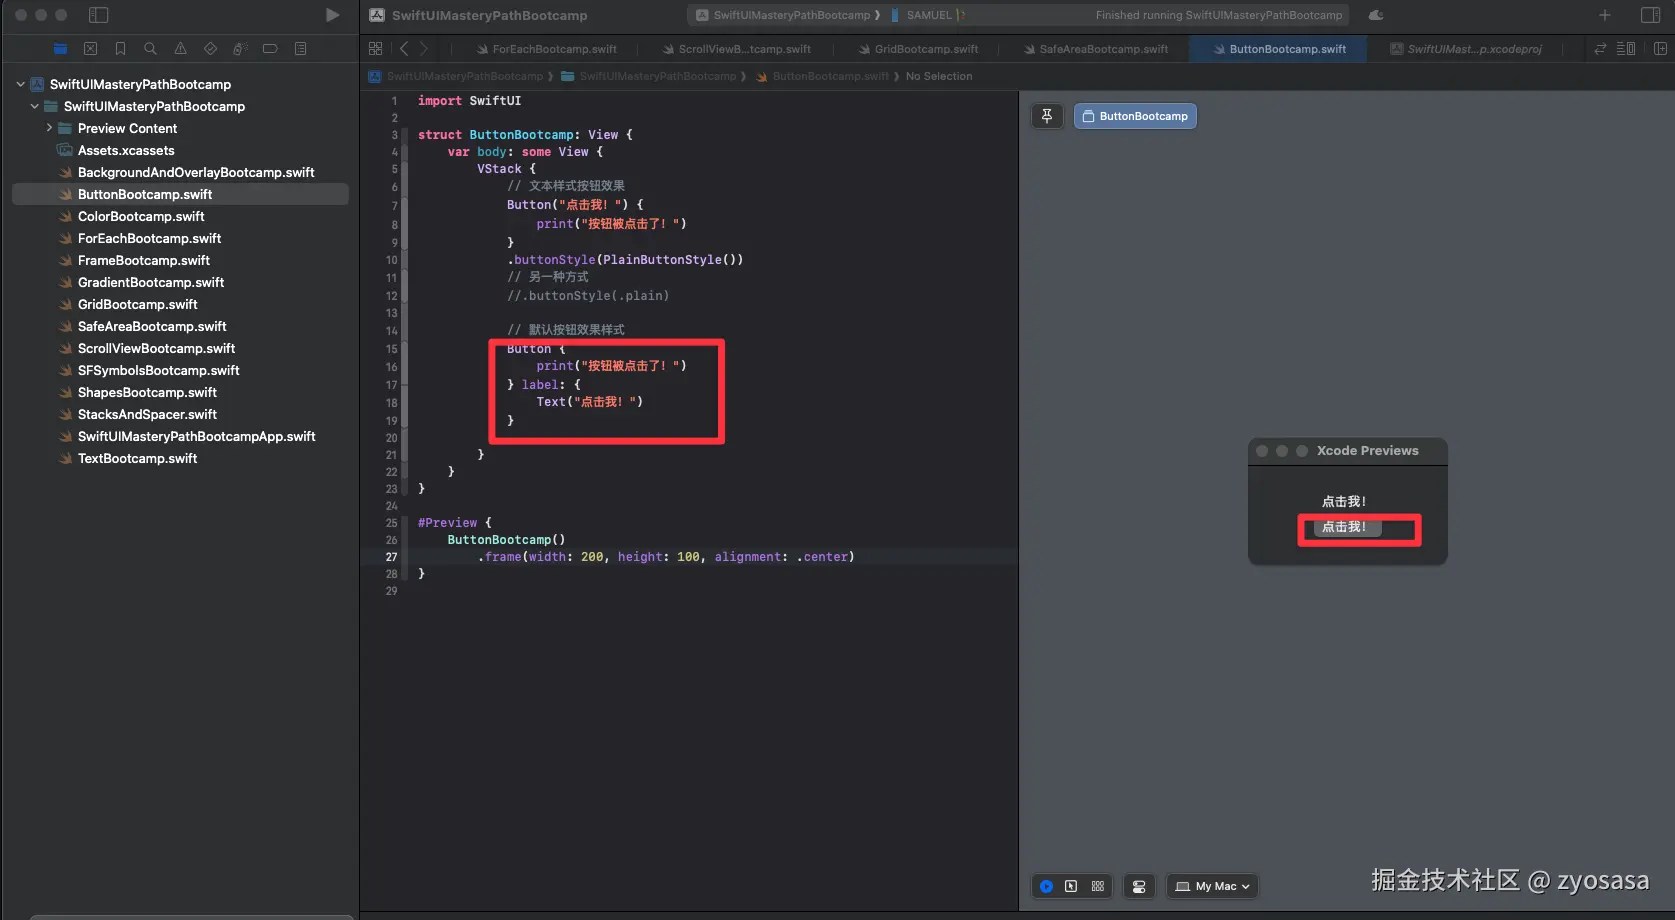The width and height of the screenshot is (1675, 920).
Task: Toggle the navigator sidebar visibility
Action: tap(98, 15)
